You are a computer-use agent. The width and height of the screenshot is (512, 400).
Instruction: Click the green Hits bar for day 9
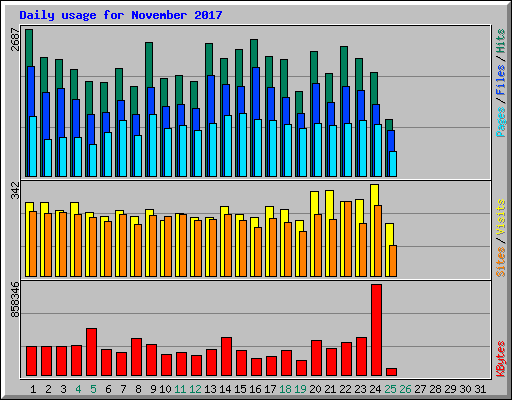tap(149, 64)
